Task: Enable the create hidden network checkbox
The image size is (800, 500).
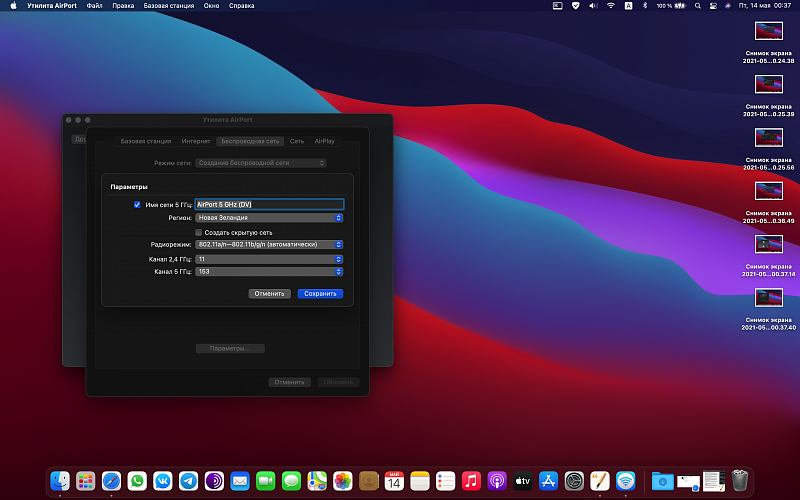Action: [x=198, y=232]
